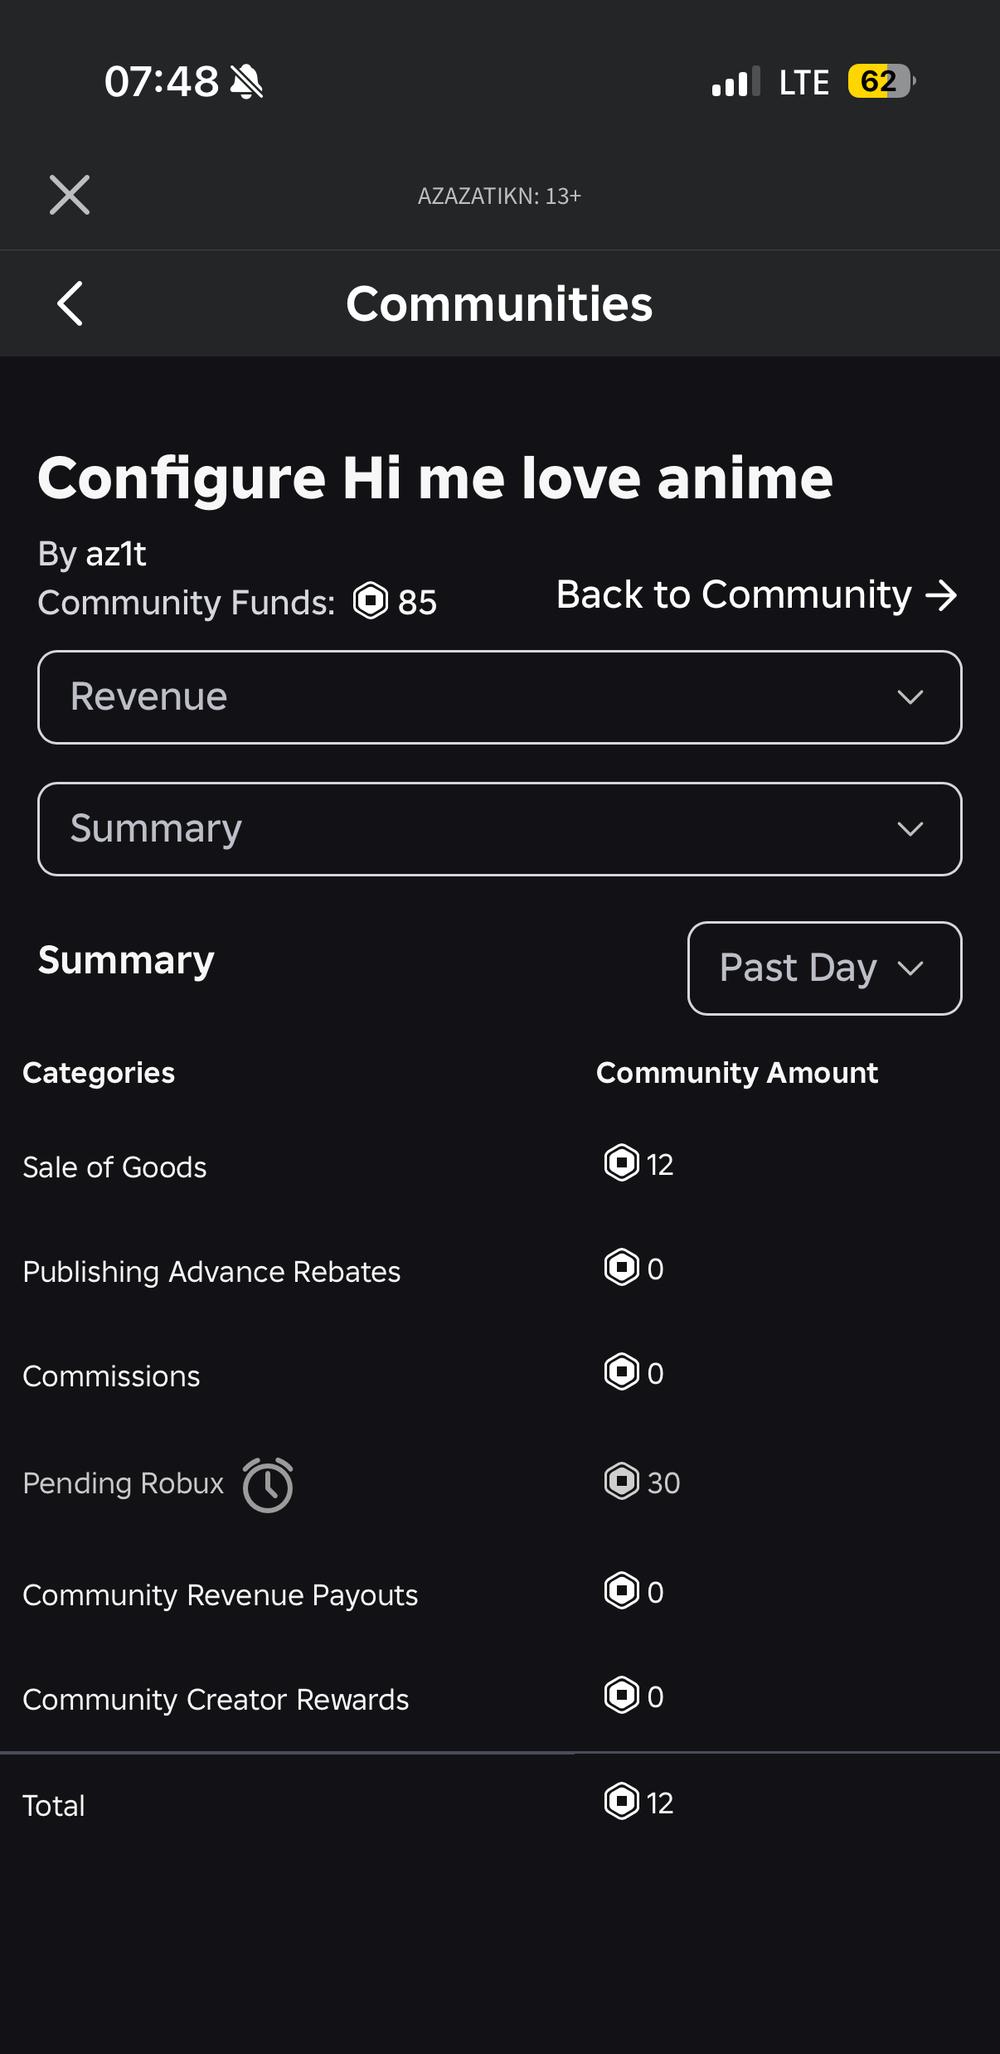
Task: Tap the Community Revenue Payouts row
Action: pyautogui.click(x=220, y=1595)
